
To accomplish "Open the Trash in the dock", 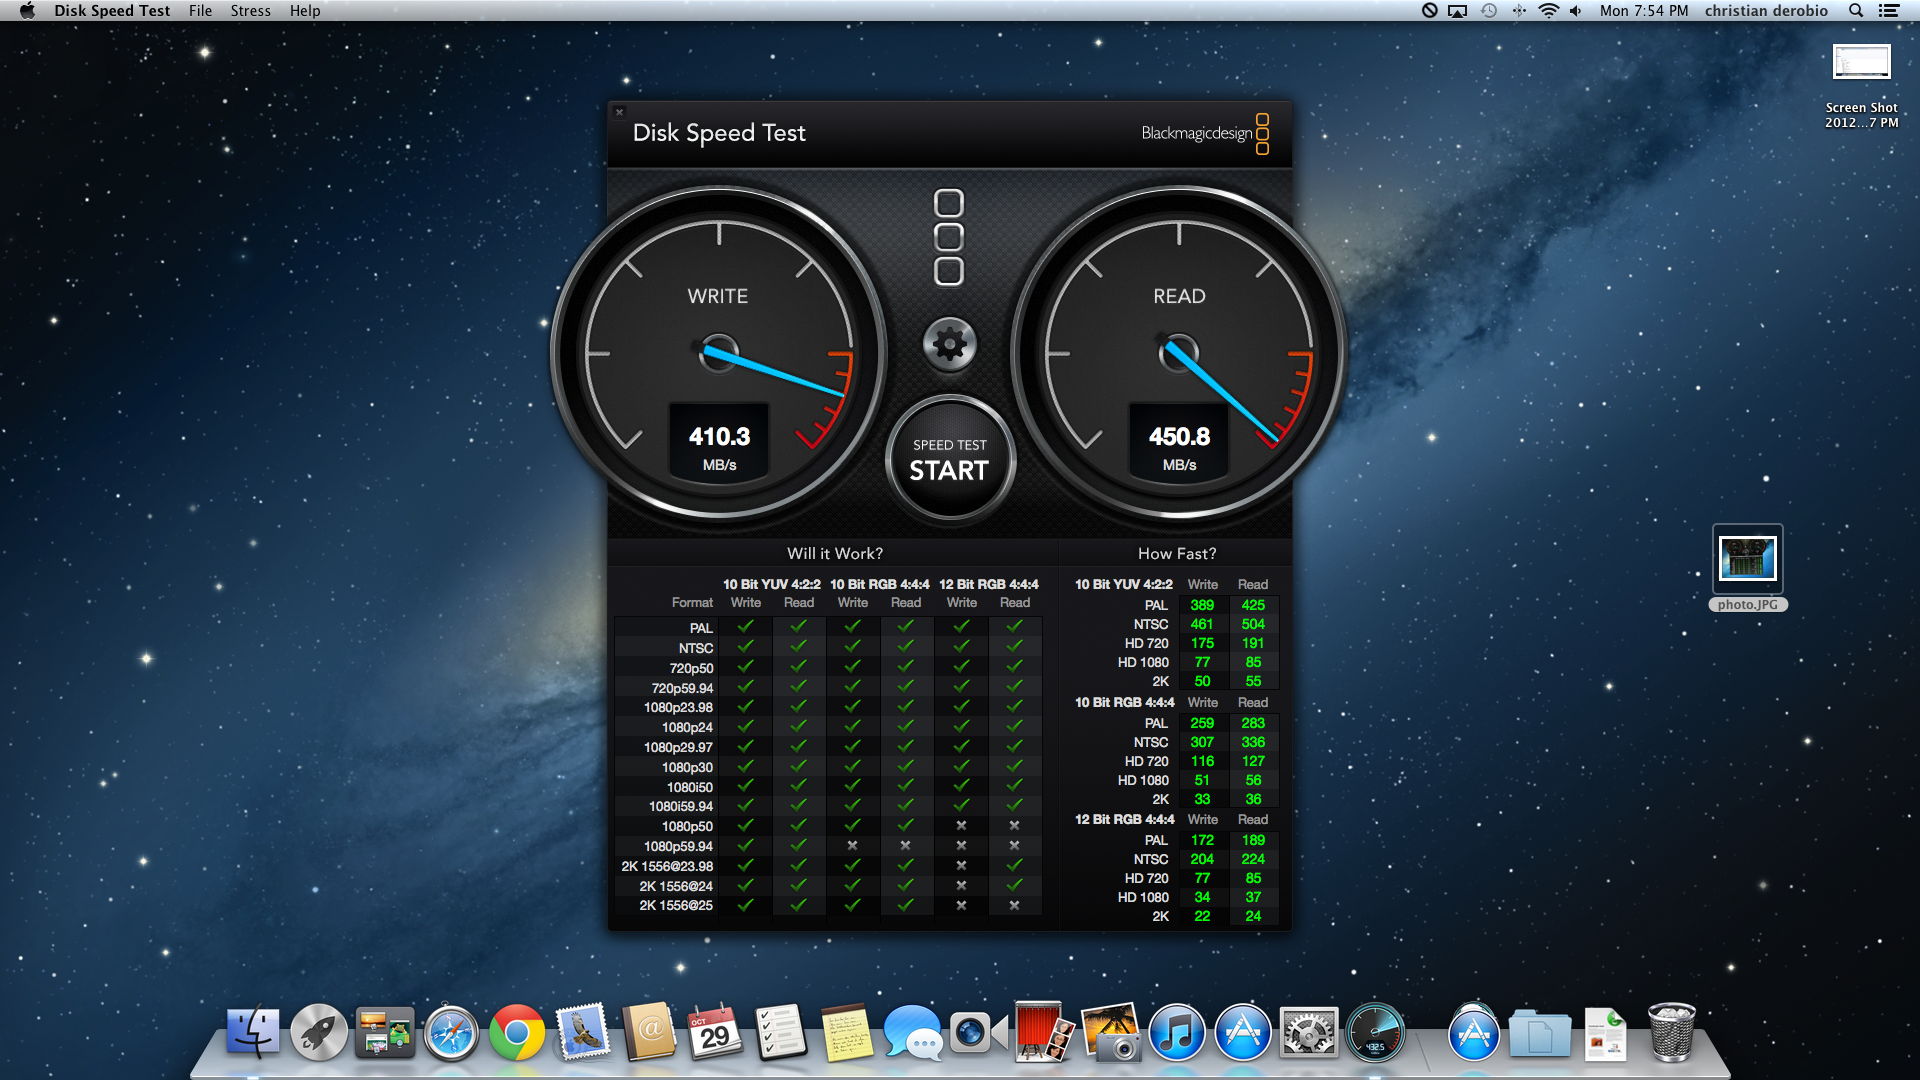I will 1671,1033.
